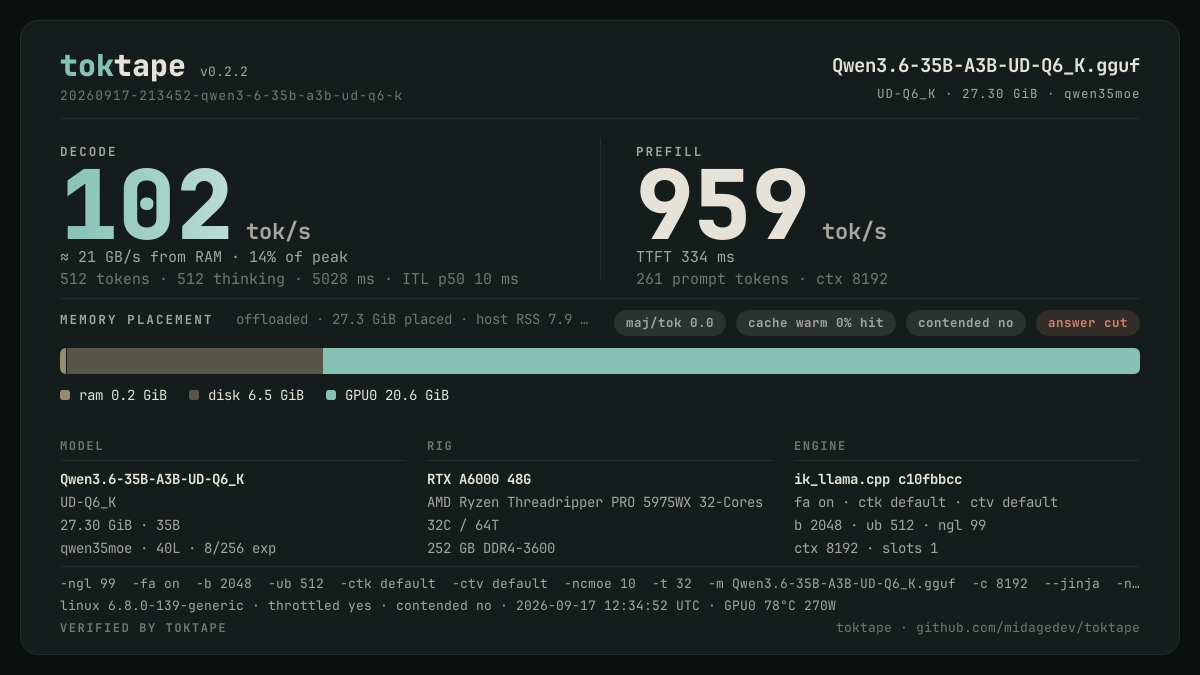Click 'ctx 8192 · slots 1' engine row
Image resolution: width=1200 pixels, height=675 pixels.
point(866,549)
